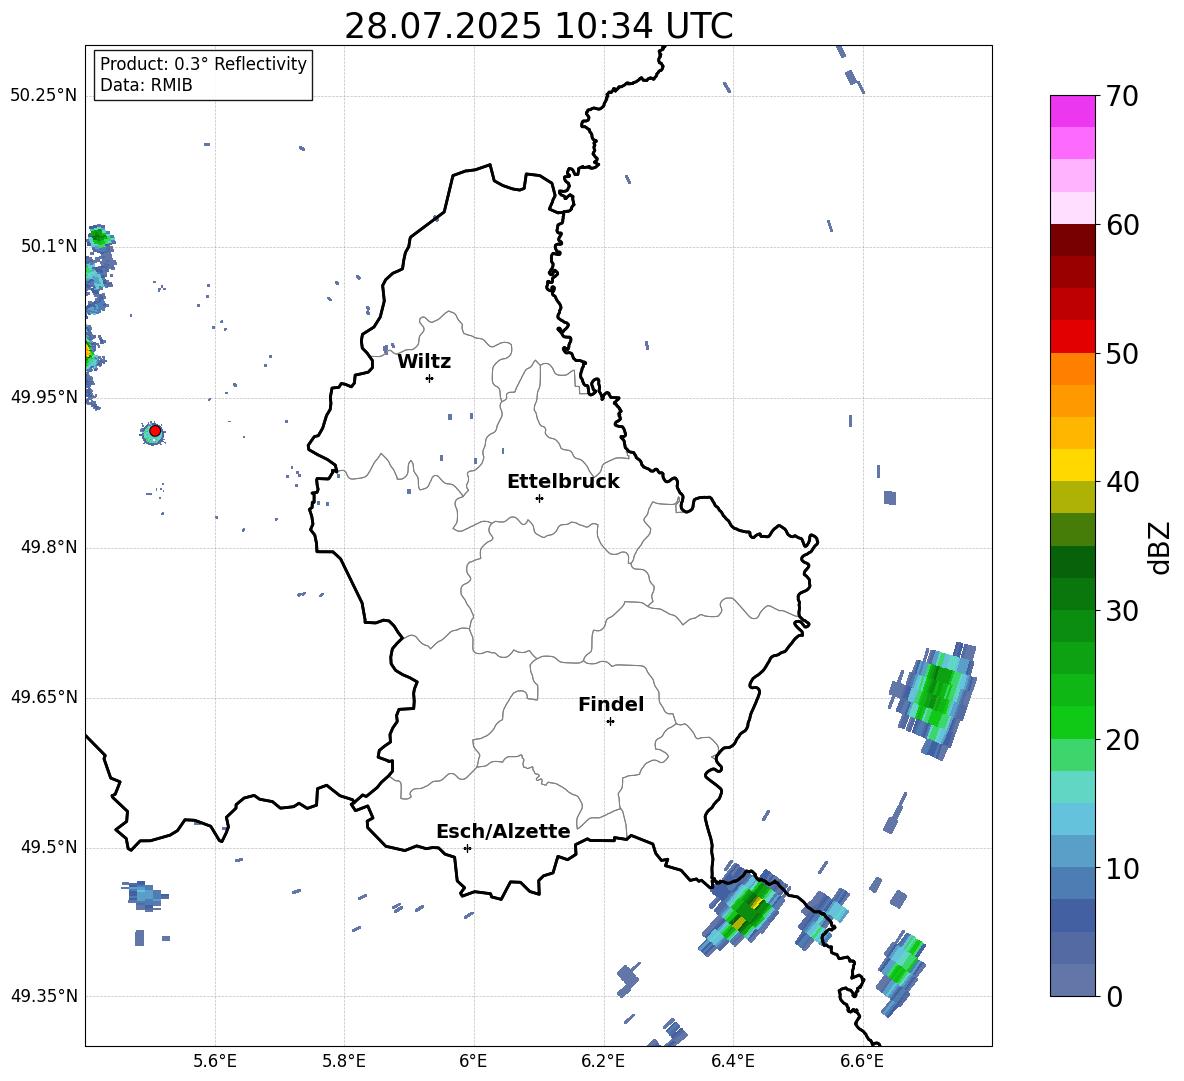1184x1081 pixels.
Task: Click the colorbar tick value 70
Action: pos(1122,97)
